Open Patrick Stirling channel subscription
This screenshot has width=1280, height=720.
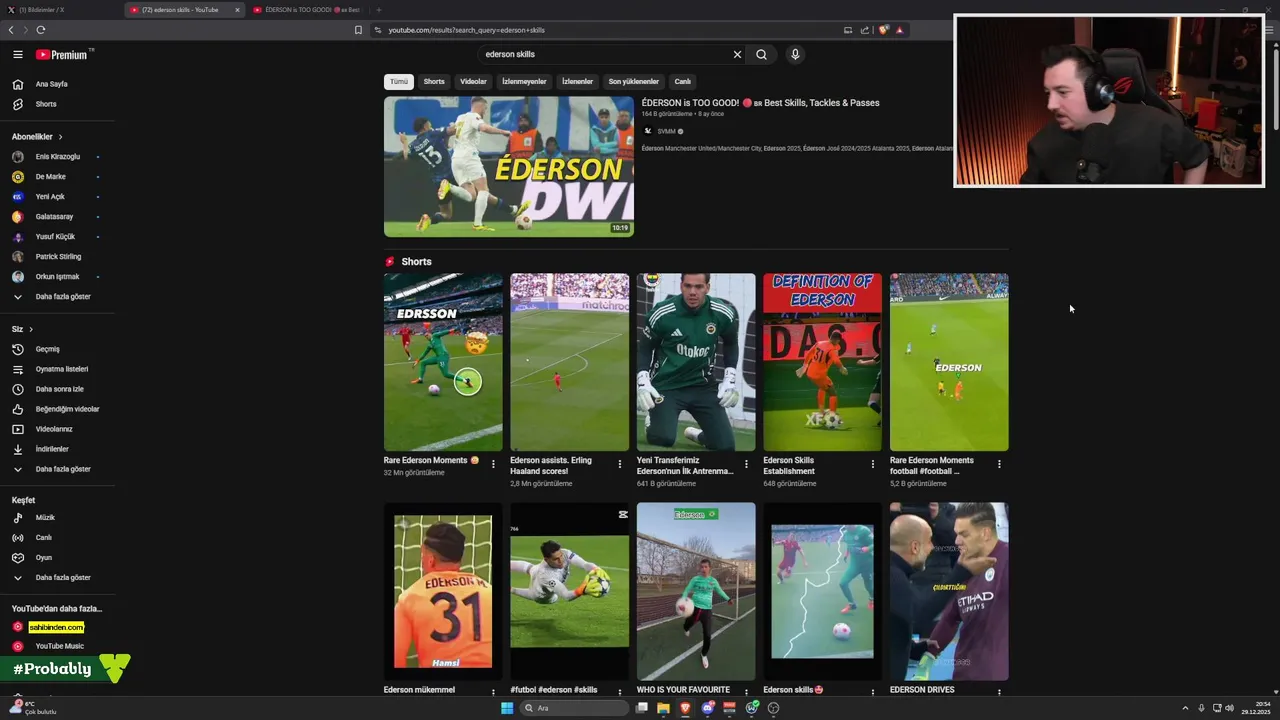tap(58, 257)
